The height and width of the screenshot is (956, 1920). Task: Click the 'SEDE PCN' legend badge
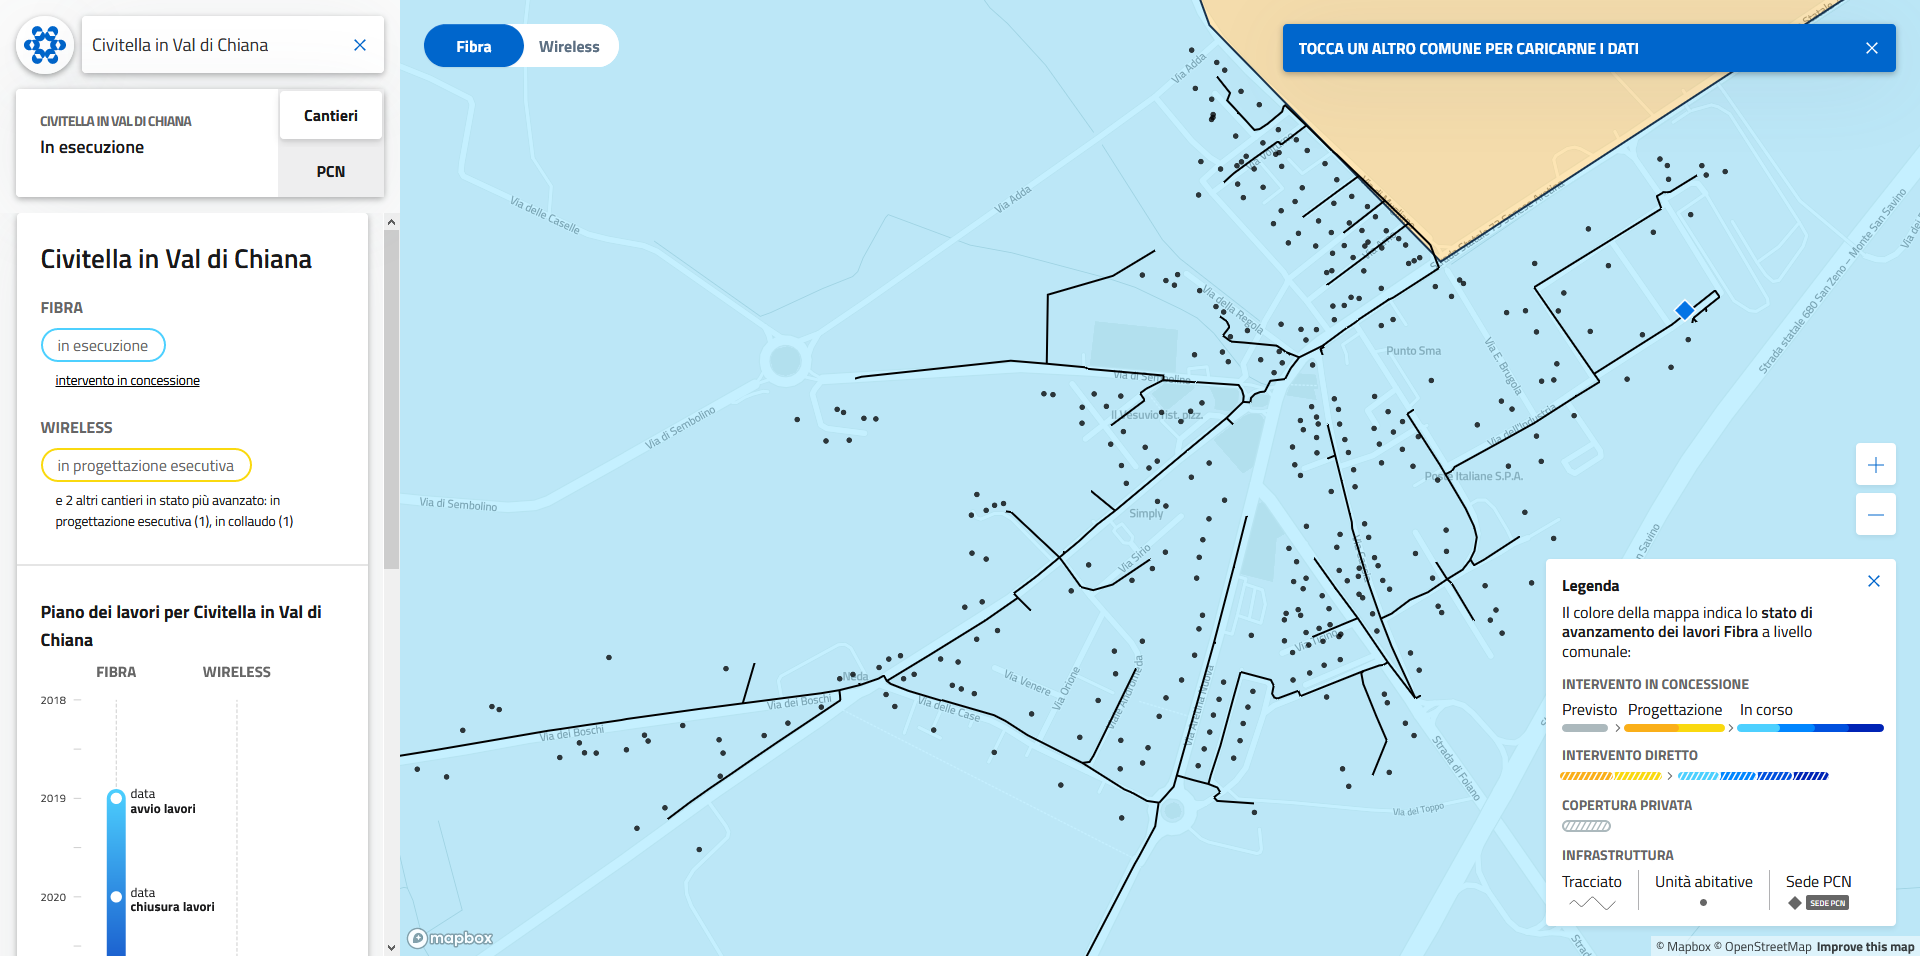coord(1827,903)
